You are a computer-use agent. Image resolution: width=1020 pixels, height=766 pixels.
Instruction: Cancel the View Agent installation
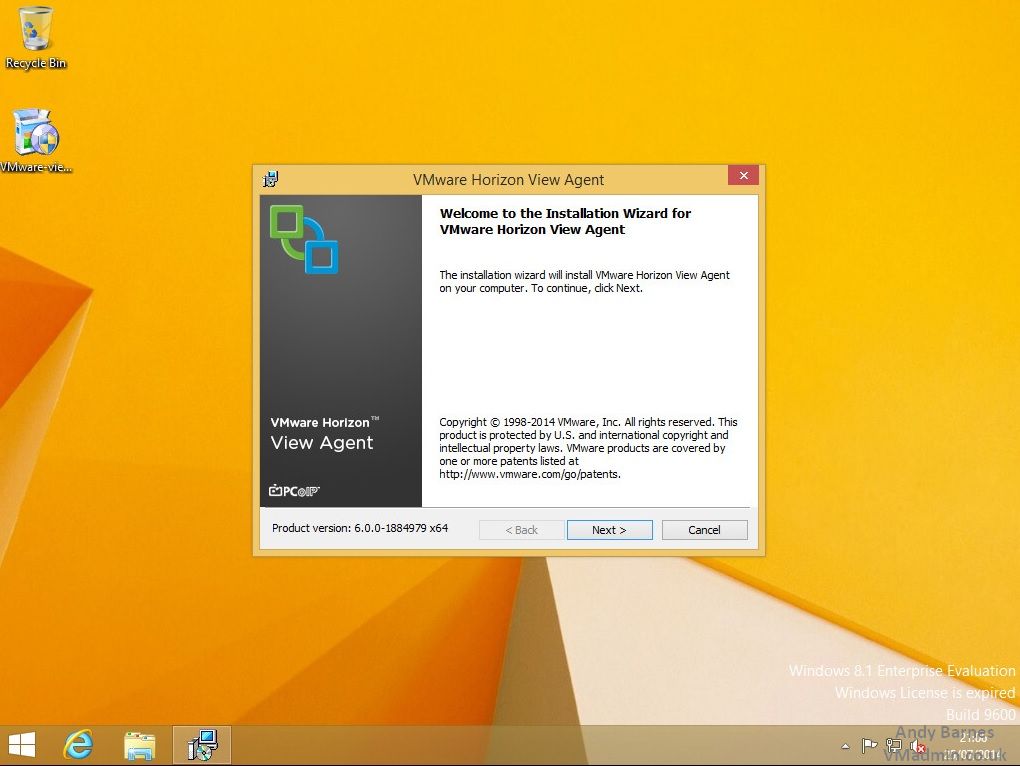[705, 530]
